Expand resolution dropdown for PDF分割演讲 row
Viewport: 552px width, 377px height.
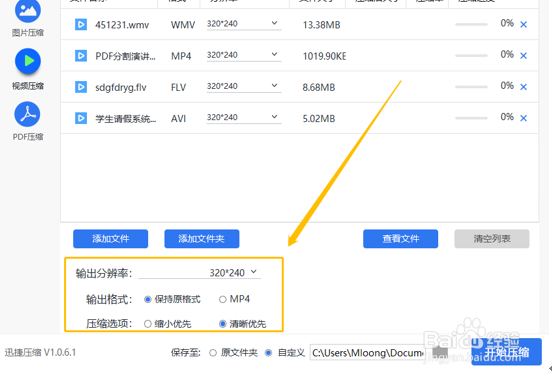[x=275, y=55]
